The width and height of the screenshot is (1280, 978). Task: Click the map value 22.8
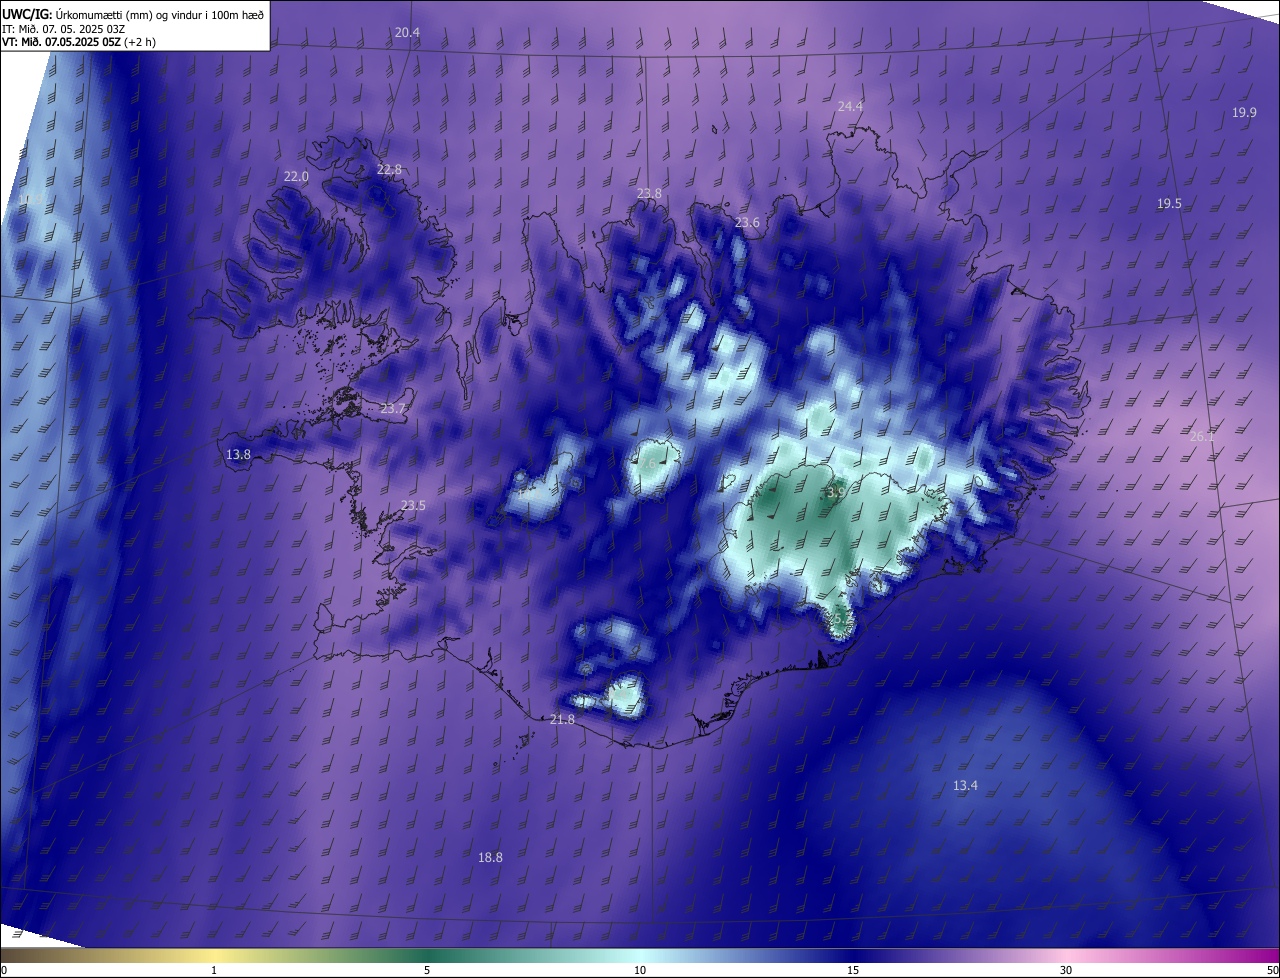click(389, 169)
